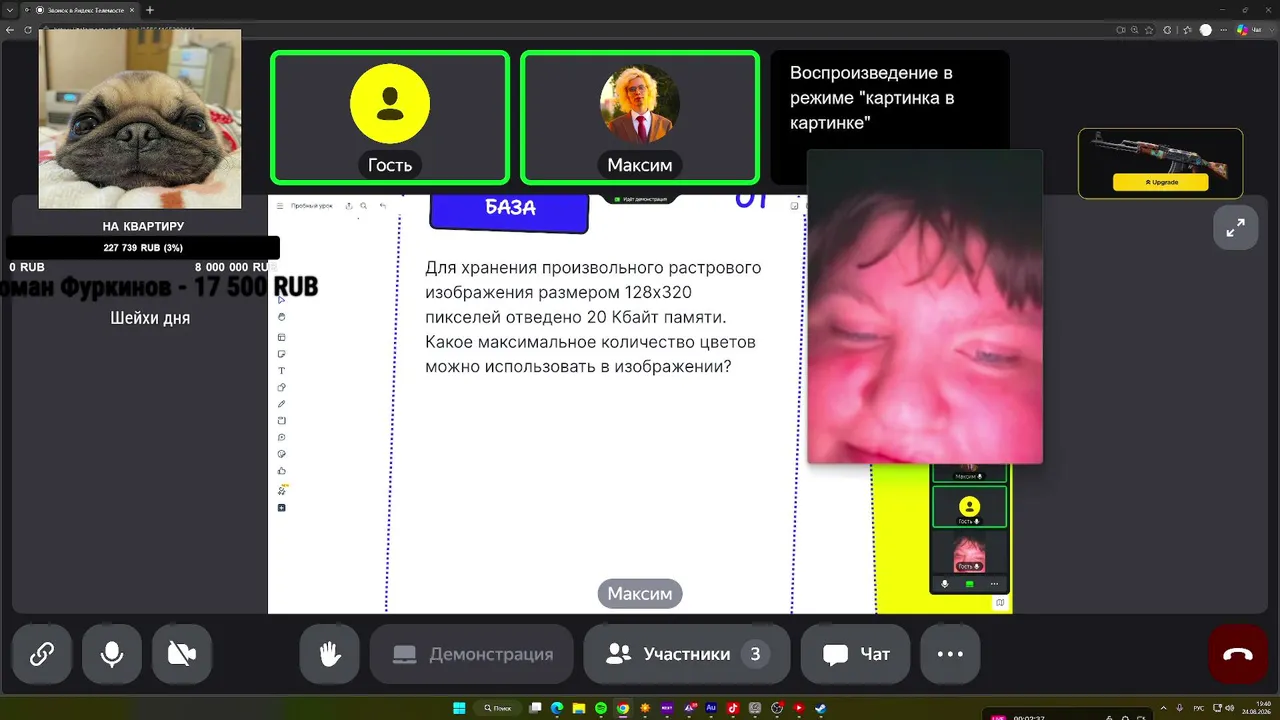The width and height of the screenshot is (1280, 720).
Task: Click the pug dog image
Action: point(140,119)
